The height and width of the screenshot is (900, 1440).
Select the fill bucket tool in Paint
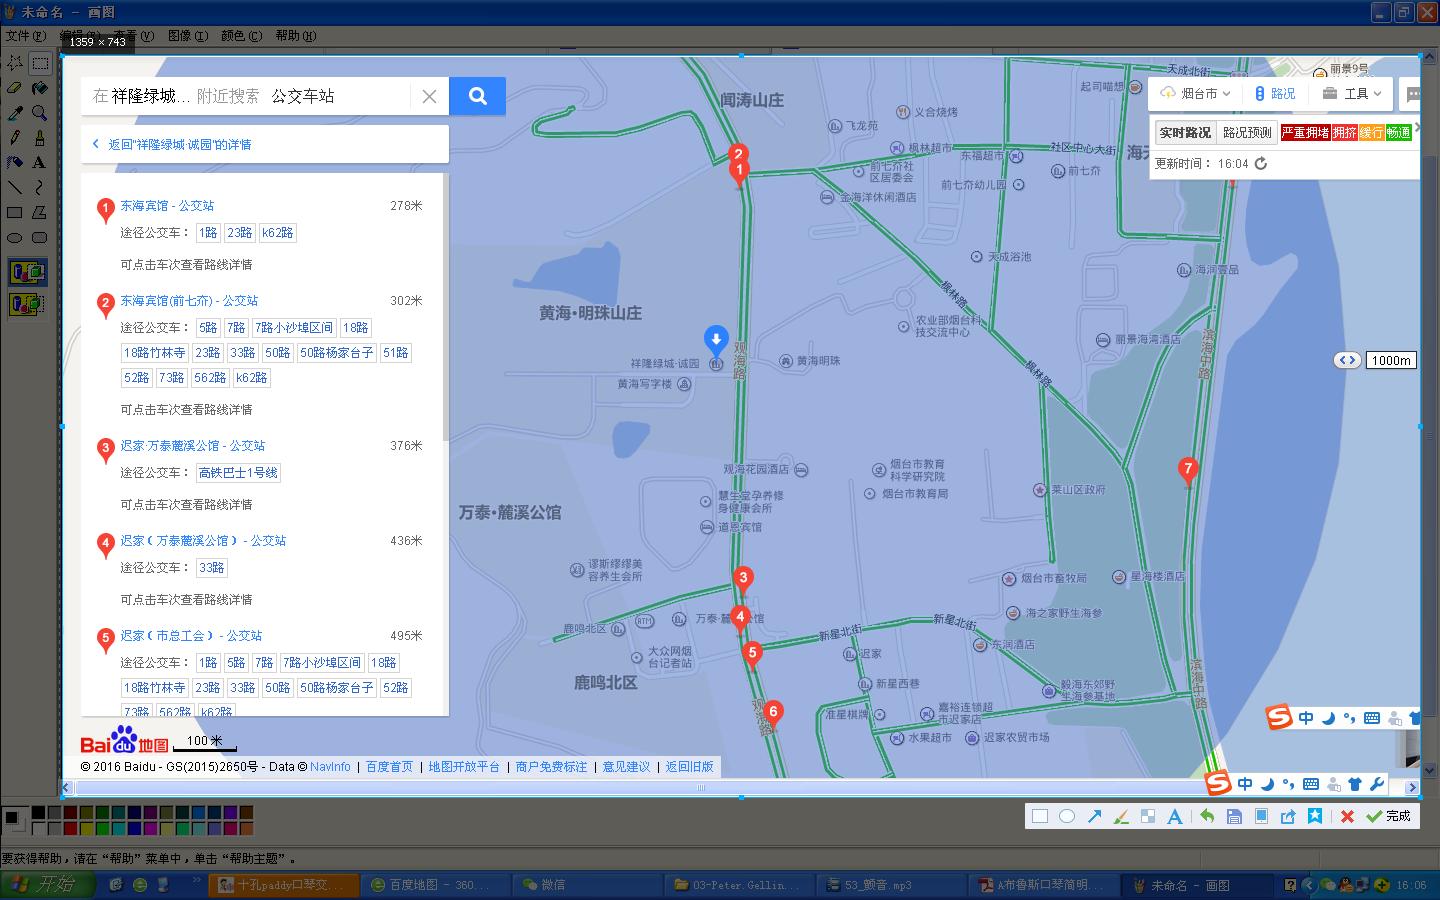click(40, 88)
